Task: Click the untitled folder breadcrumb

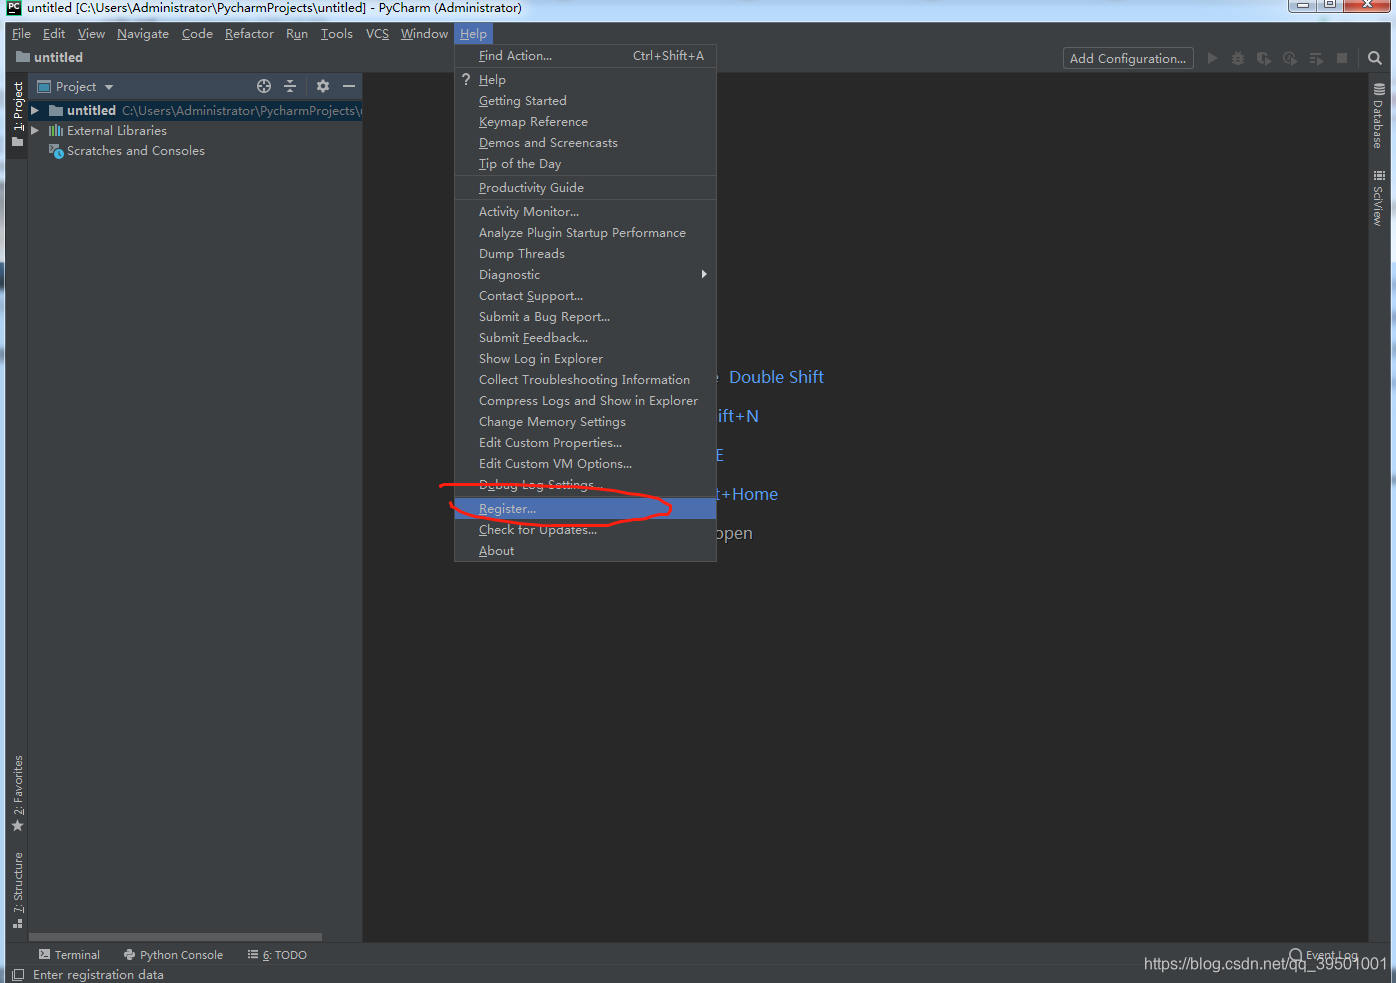Action: tap(49, 58)
